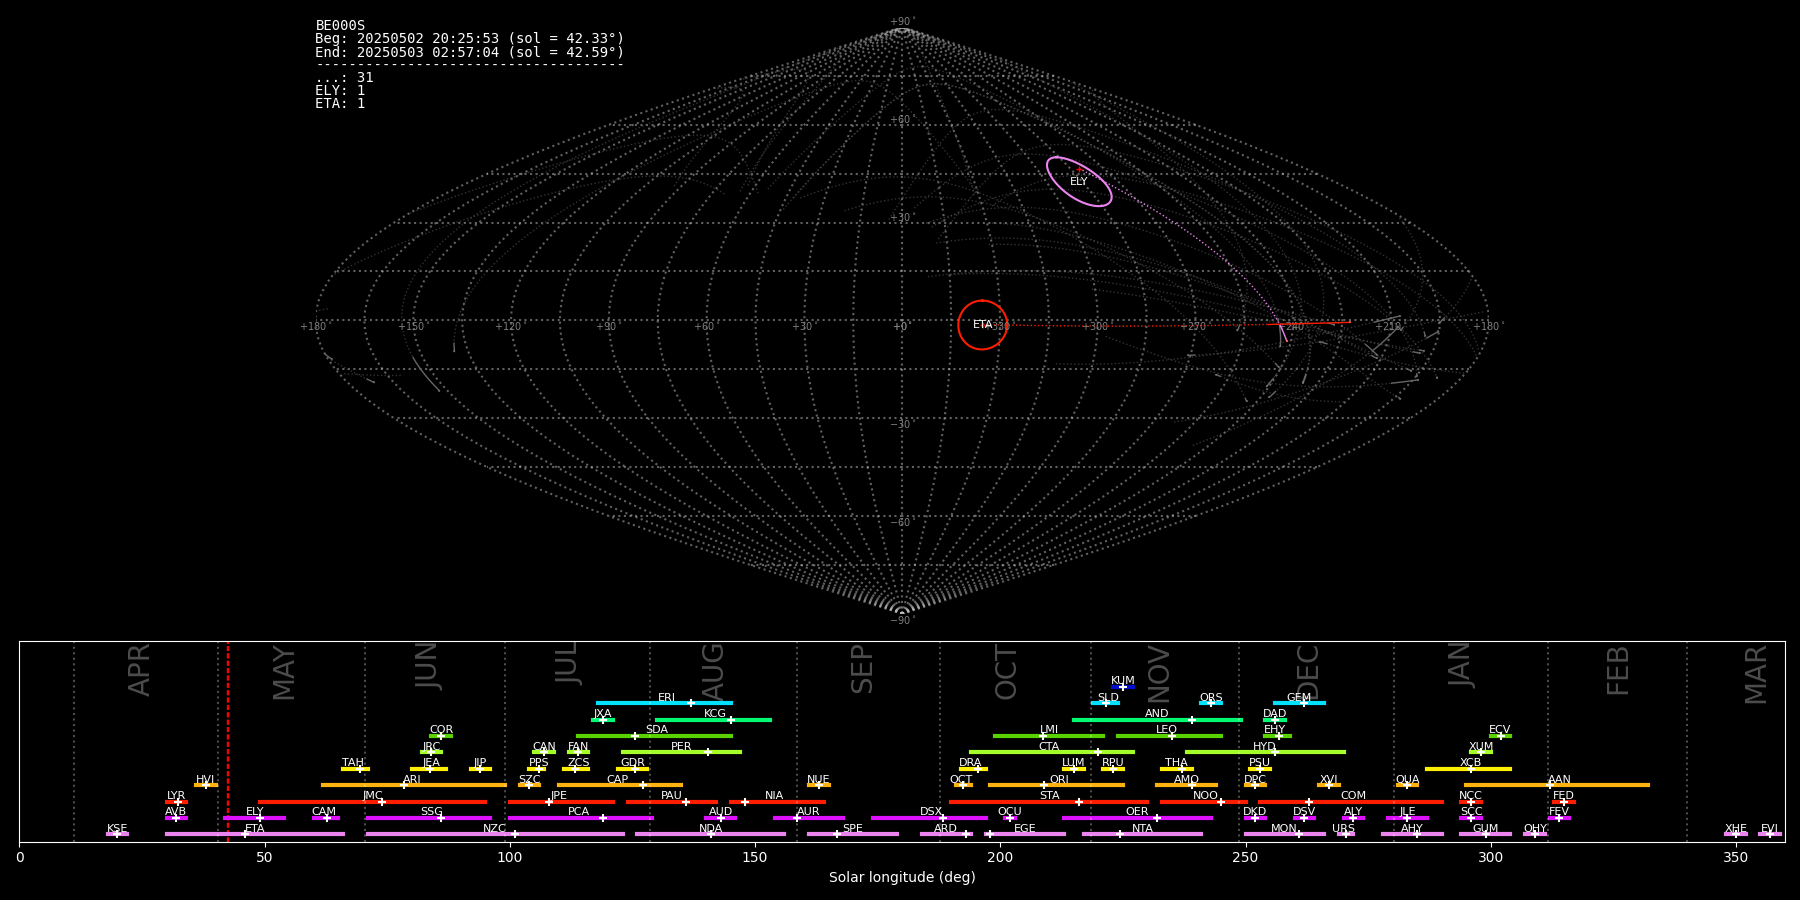The image size is (1800, 900).
Task: Click the peak cross marker on the ORI bar
Action: click(x=1044, y=785)
